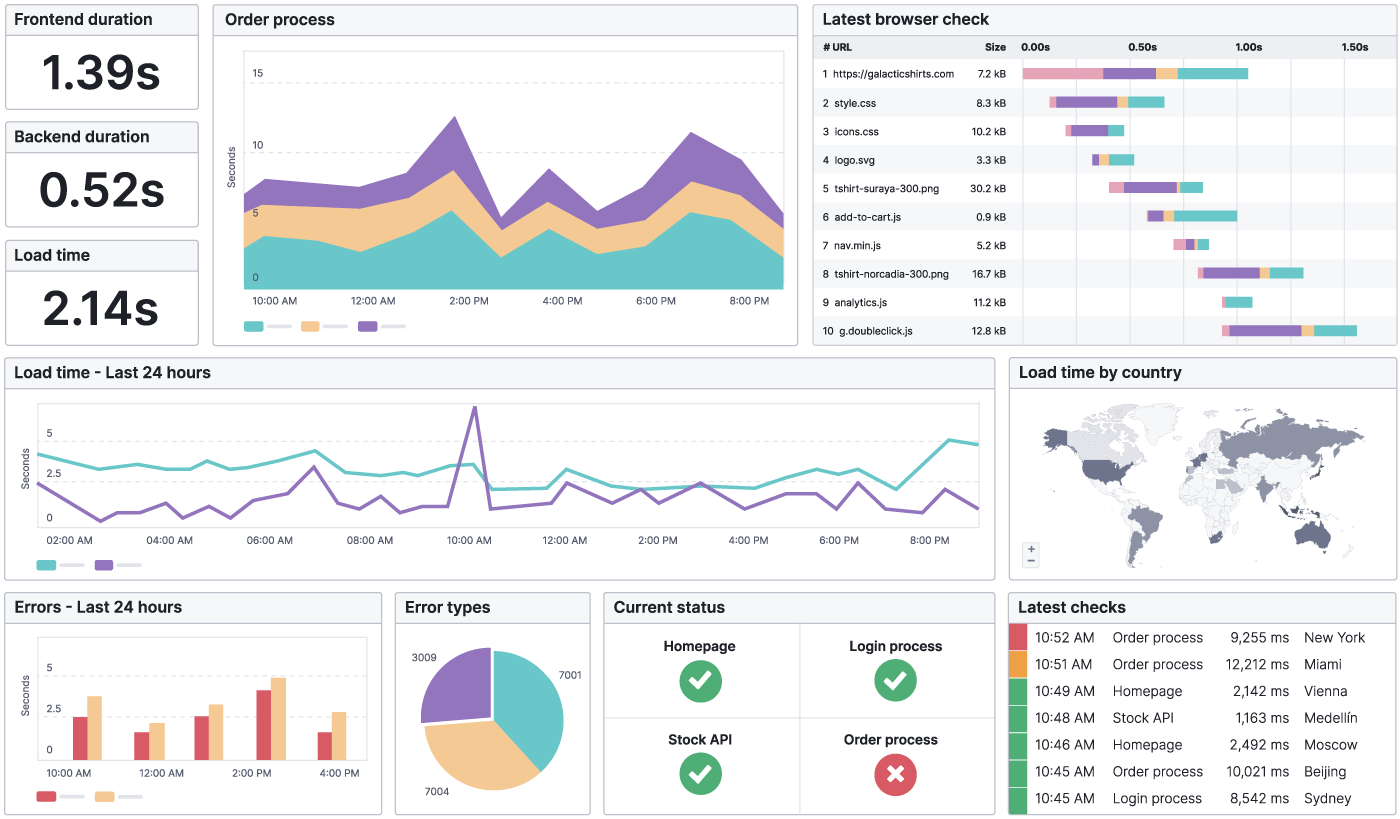The image size is (1400, 819).
Task: Click the green status indicator for Sydney Login check
Action: pyautogui.click(x=1017, y=798)
